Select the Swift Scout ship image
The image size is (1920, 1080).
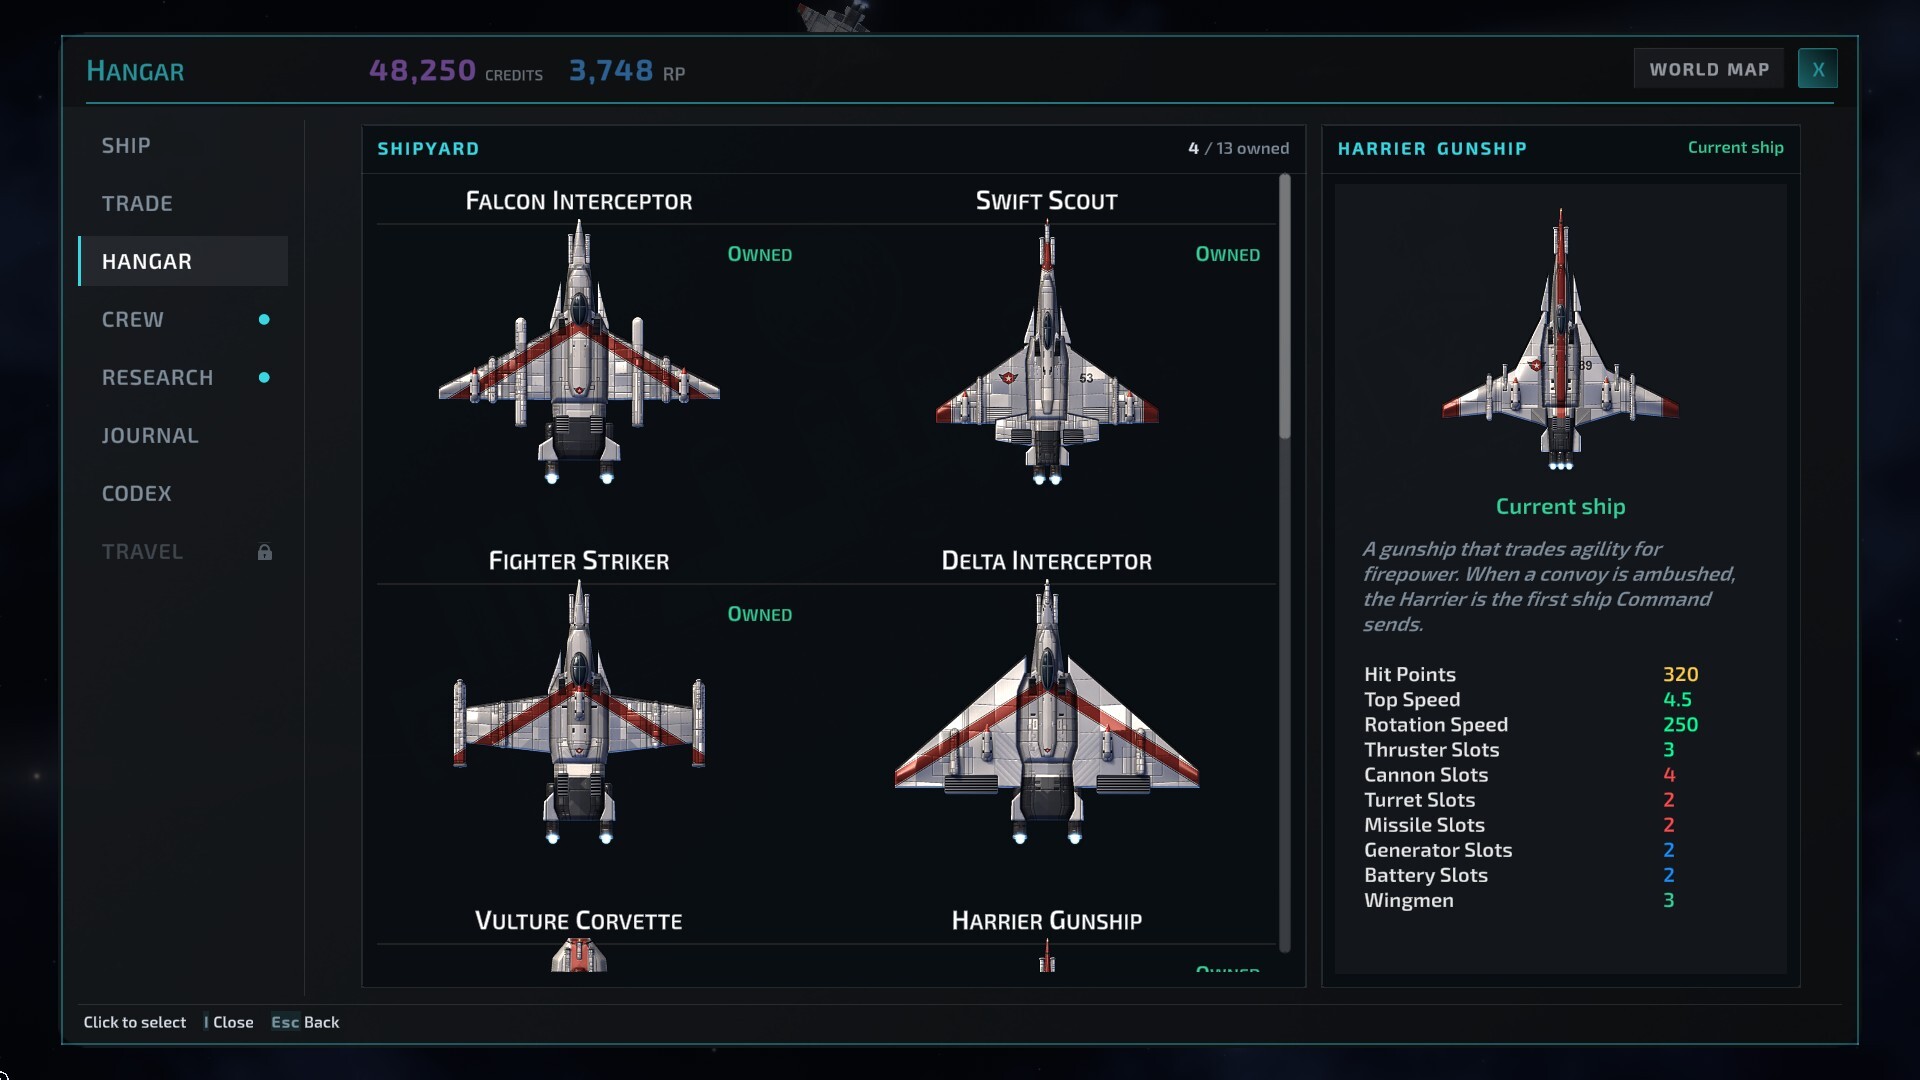click(1047, 353)
